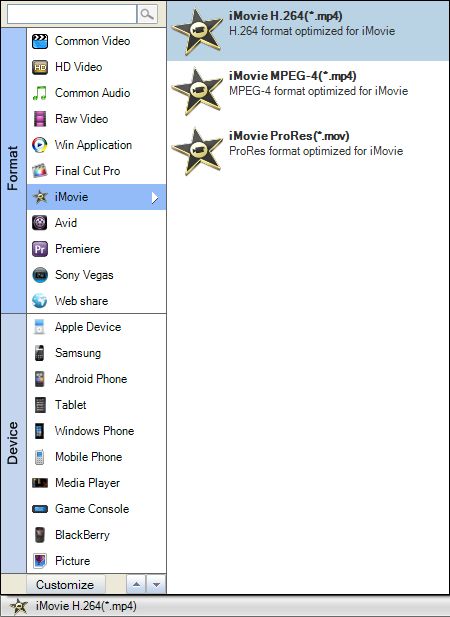Select the Device vertical tab

(13, 443)
